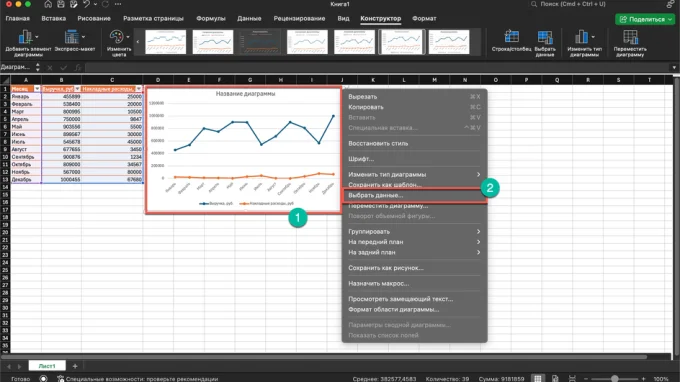The width and height of the screenshot is (680, 382).
Task: Adjust the zoom slider in status bar
Action: pos(615,379)
